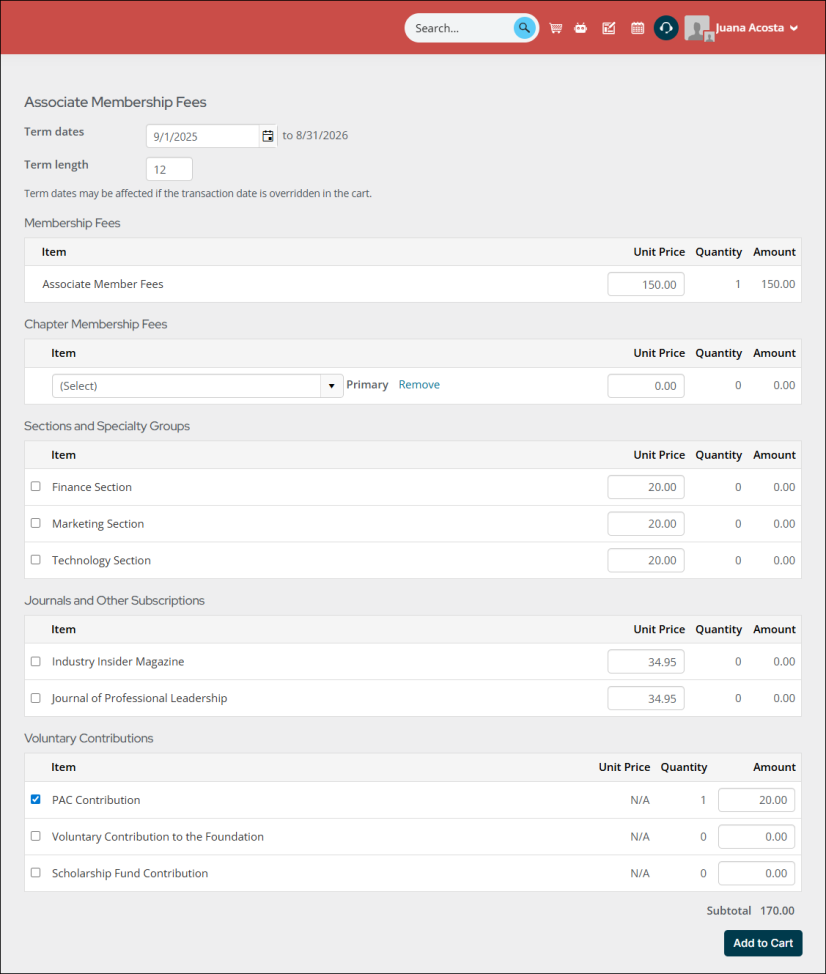Click the search magnifier button
The image size is (826, 974).
[524, 28]
